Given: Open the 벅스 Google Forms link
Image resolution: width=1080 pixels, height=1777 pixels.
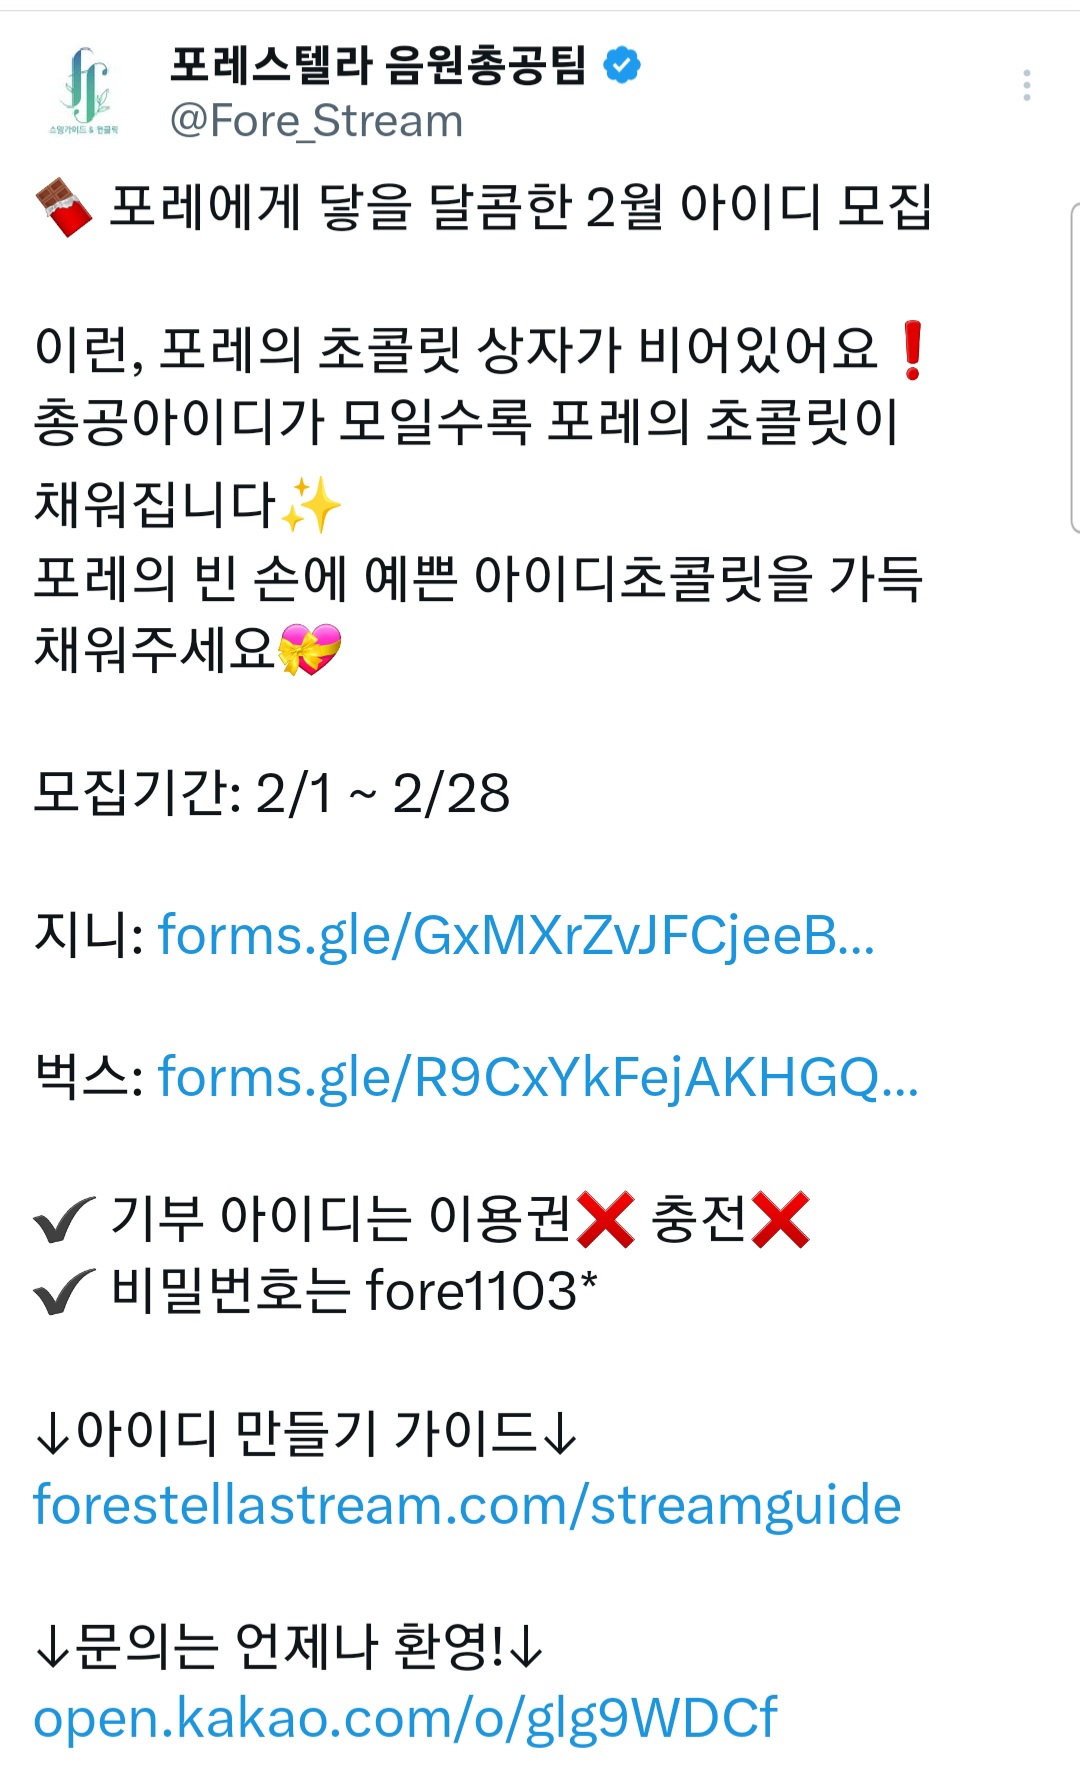Looking at the screenshot, I should pyautogui.click(x=538, y=1078).
